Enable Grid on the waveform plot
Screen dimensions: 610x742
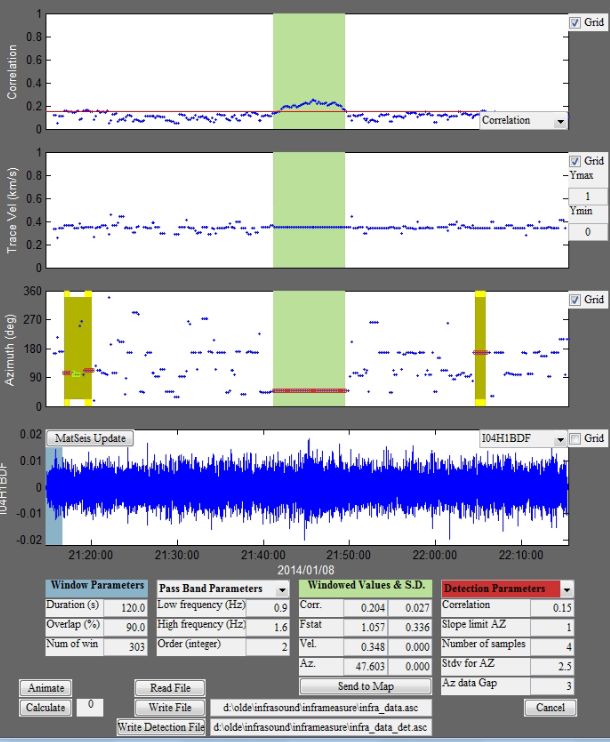[574, 438]
